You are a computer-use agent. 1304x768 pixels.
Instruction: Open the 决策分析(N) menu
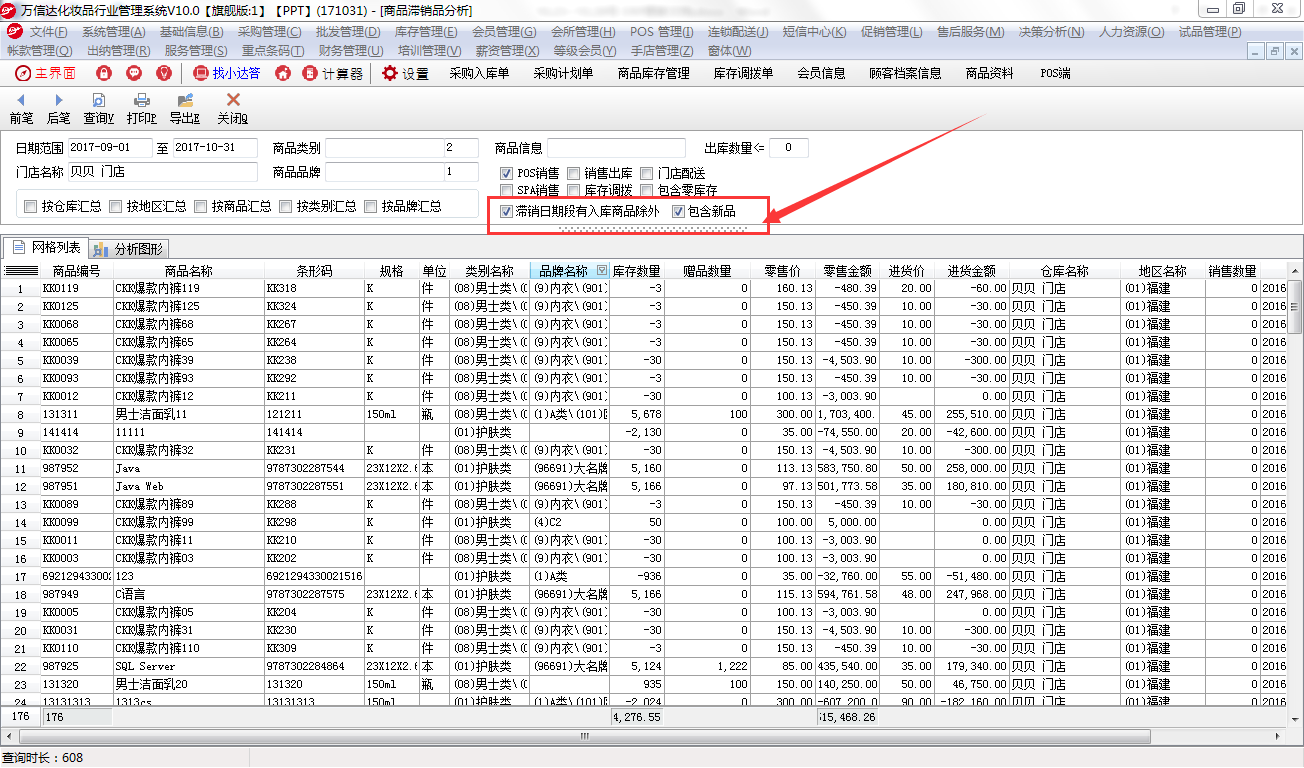click(1051, 32)
